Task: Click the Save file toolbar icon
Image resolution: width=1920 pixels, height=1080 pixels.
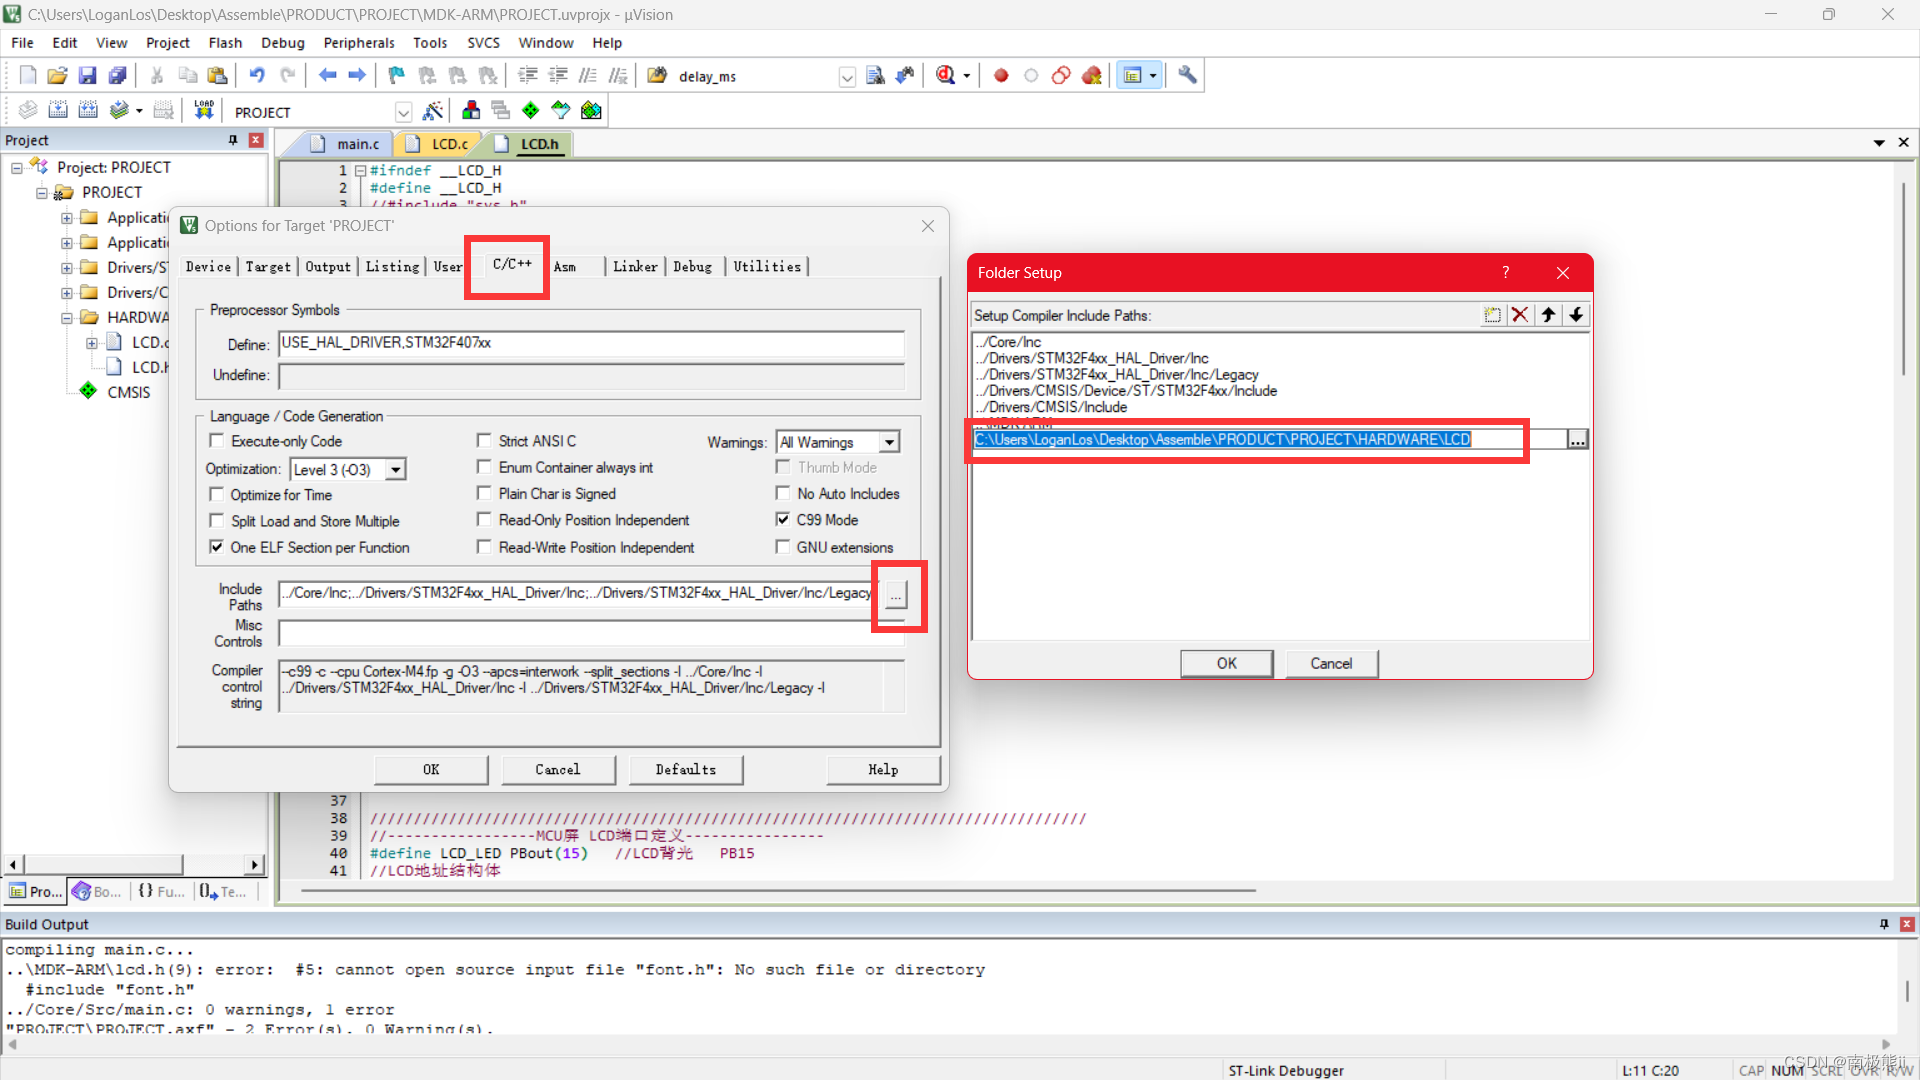Action: (x=87, y=76)
